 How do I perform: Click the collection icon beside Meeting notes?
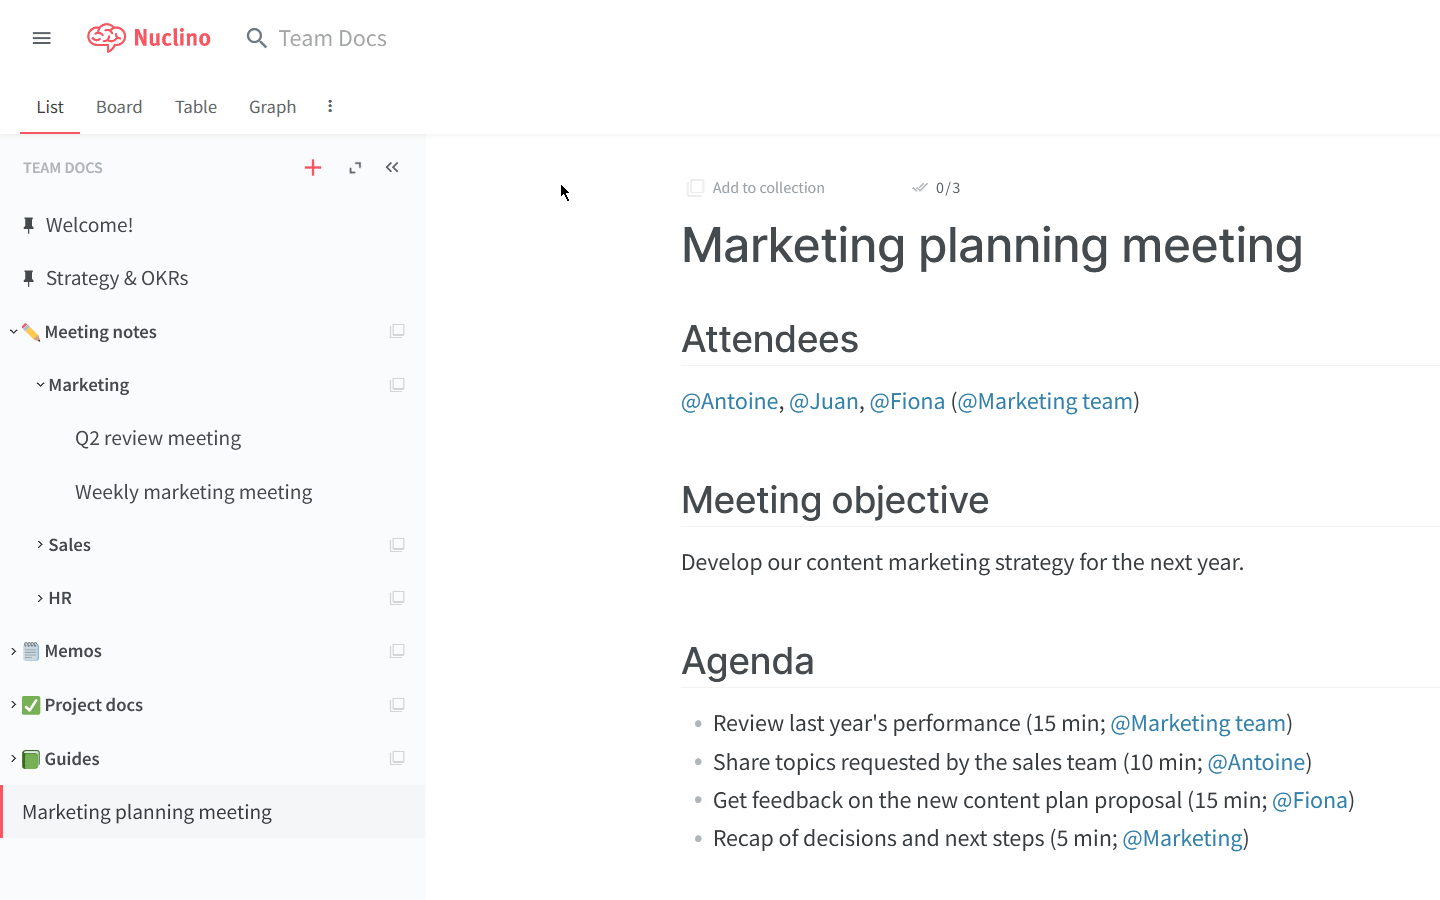tap(397, 331)
